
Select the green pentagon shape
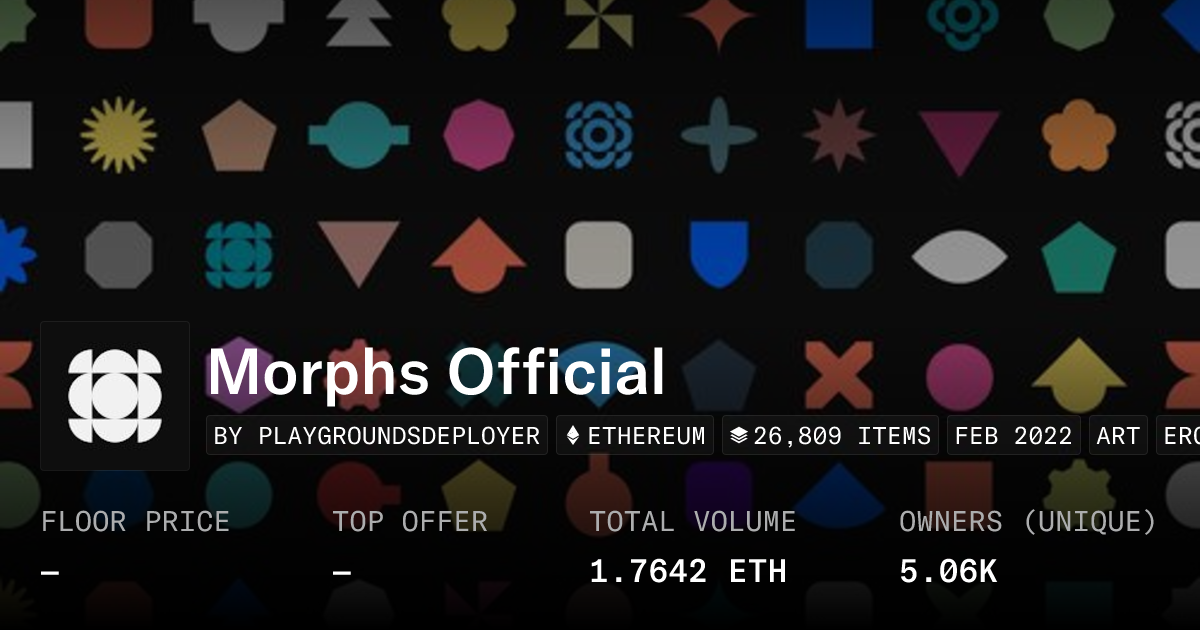point(1079,257)
